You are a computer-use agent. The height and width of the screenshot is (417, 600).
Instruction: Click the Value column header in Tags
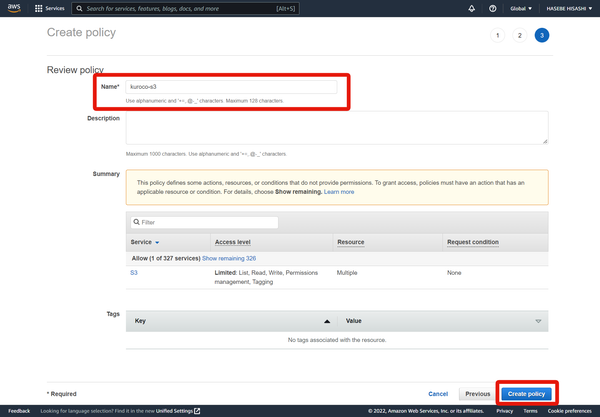(x=354, y=321)
